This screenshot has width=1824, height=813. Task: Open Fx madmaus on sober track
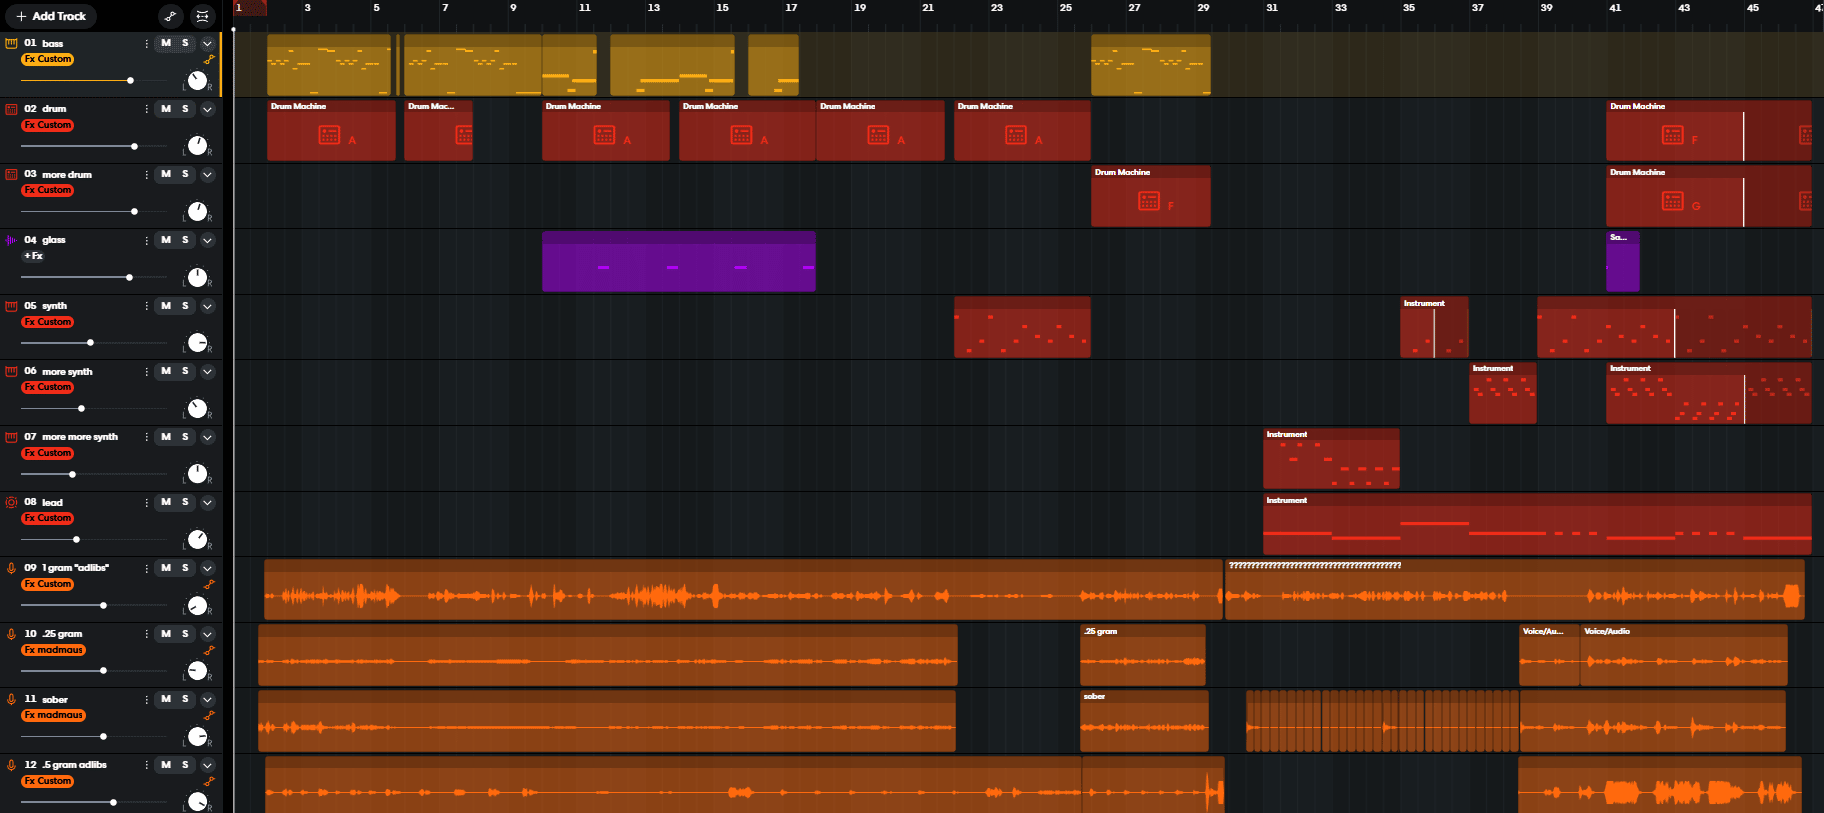(x=54, y=715)
